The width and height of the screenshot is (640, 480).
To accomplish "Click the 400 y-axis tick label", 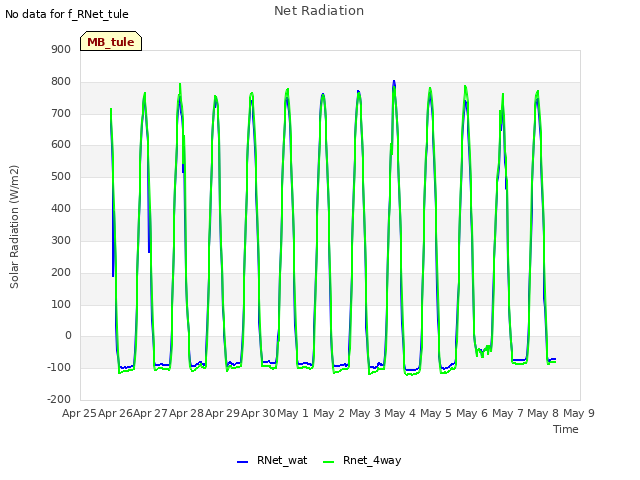I will 61,209.
